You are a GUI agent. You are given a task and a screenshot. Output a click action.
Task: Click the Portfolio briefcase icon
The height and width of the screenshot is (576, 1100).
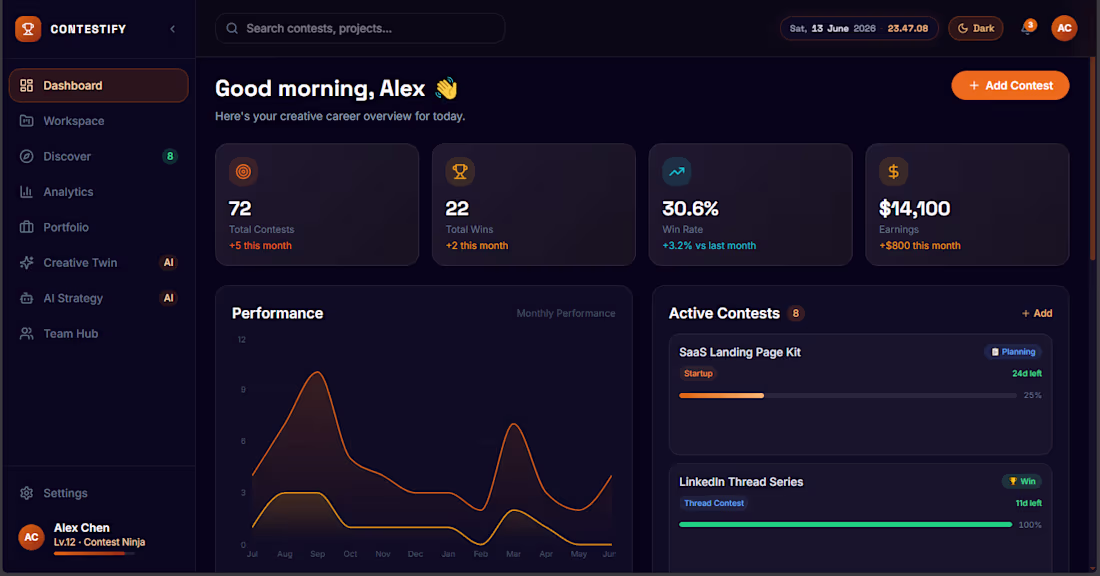[27, 227]
